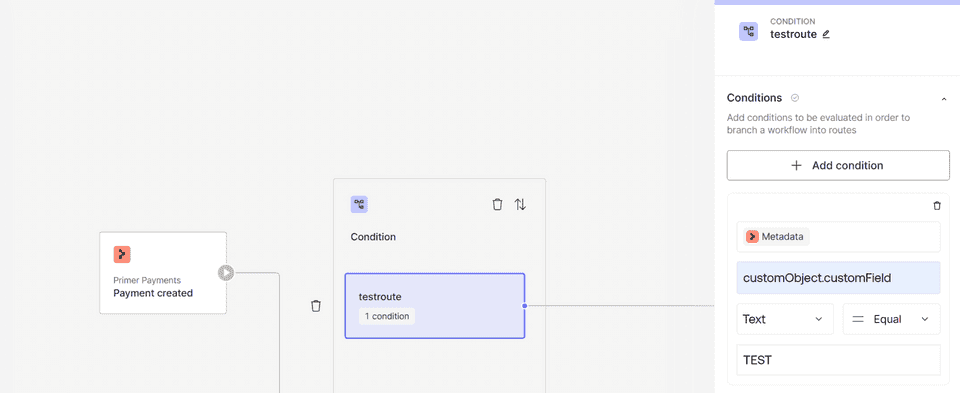Click the play trigger icon on Payment created
Viewport: 960px width, 393px height.
click(227, 272)
